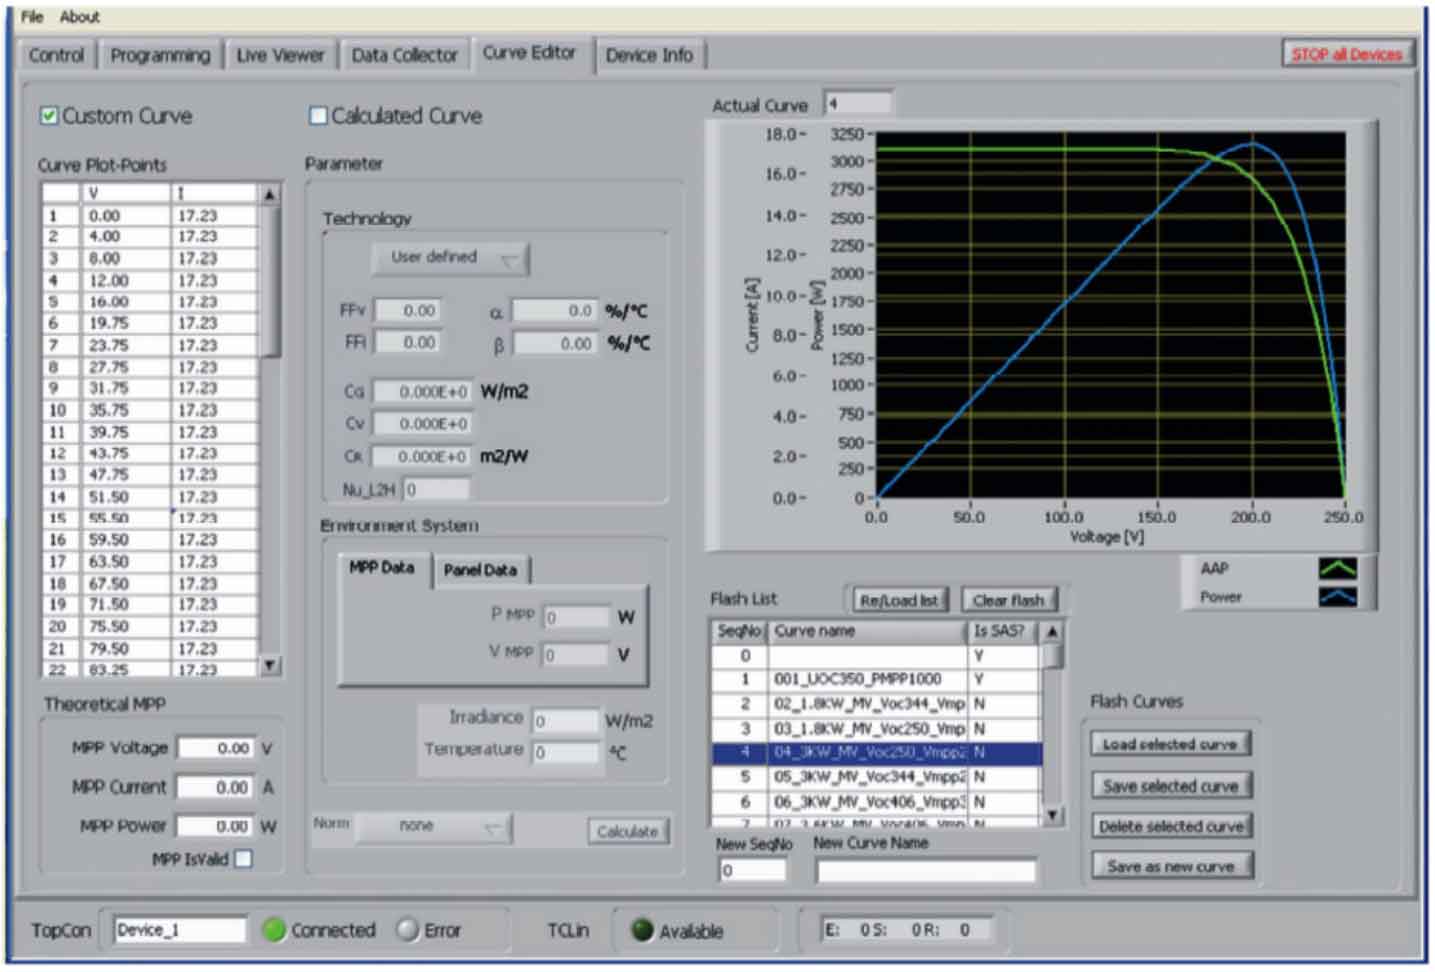Select highlighted row 04_3KW_MV_Voc250
The height and width of the screenshot is (972, 1435).
click(877, 753)
